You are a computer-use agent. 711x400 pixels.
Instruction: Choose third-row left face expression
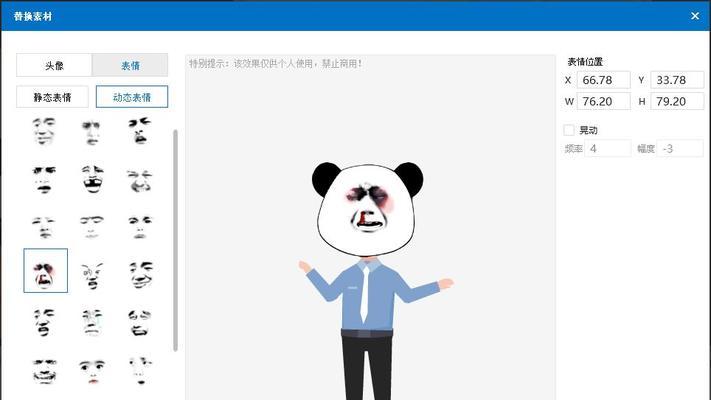[x=44, y=227]
